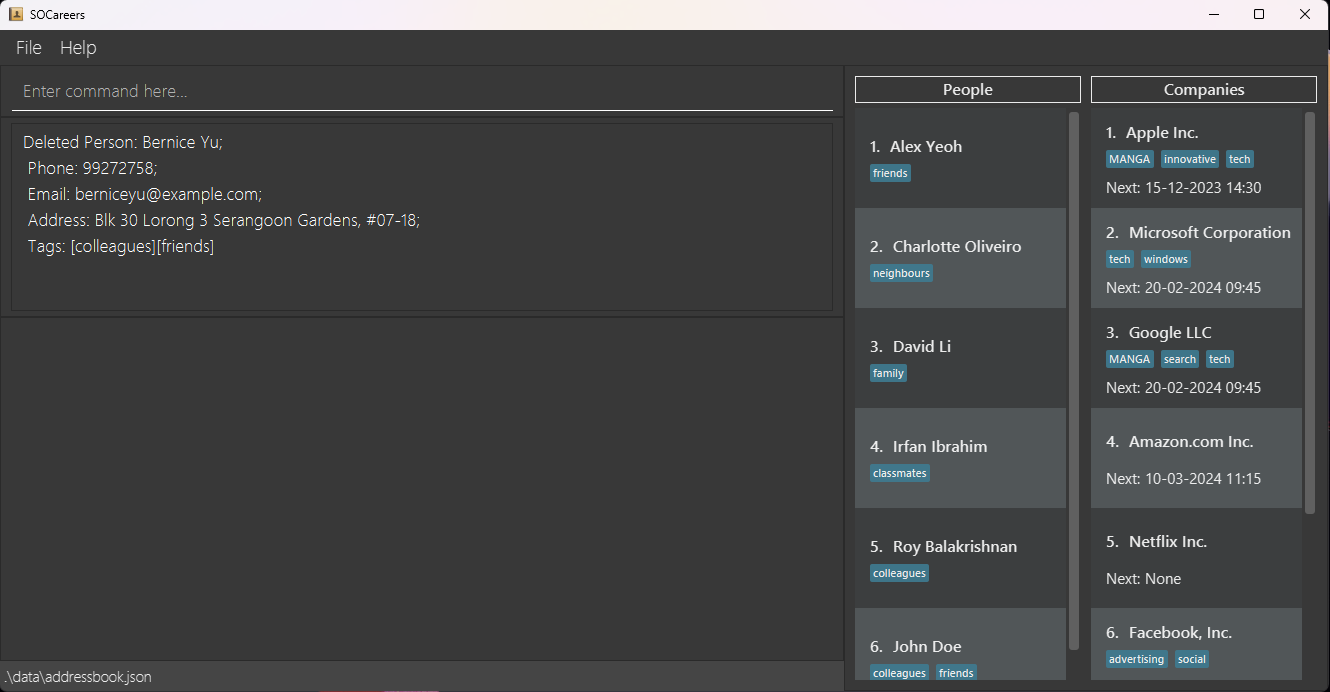Click the SOCareers app icon in title bar
Screen dimensions: 1330x692
coord(16,14)
